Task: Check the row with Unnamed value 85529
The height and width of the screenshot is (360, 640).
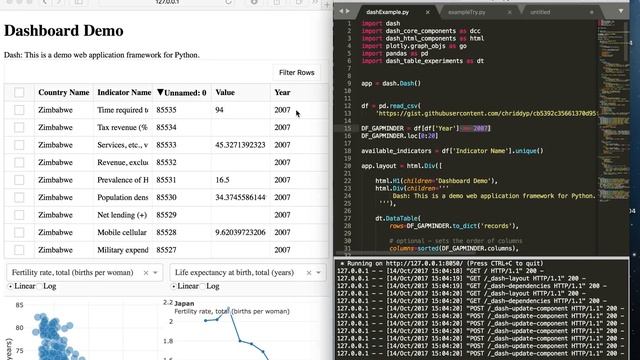Action: click(x=19, y=215)
